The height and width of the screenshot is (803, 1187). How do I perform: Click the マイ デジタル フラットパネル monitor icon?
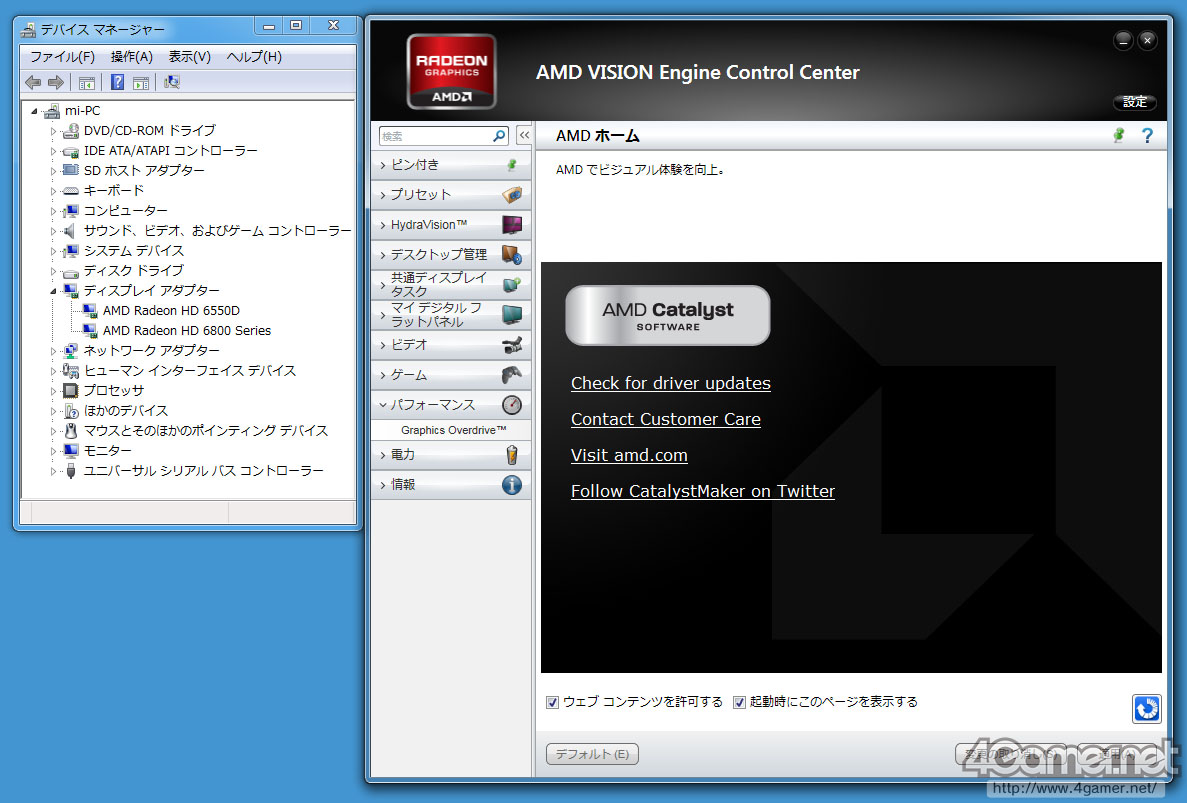point(512,315)
